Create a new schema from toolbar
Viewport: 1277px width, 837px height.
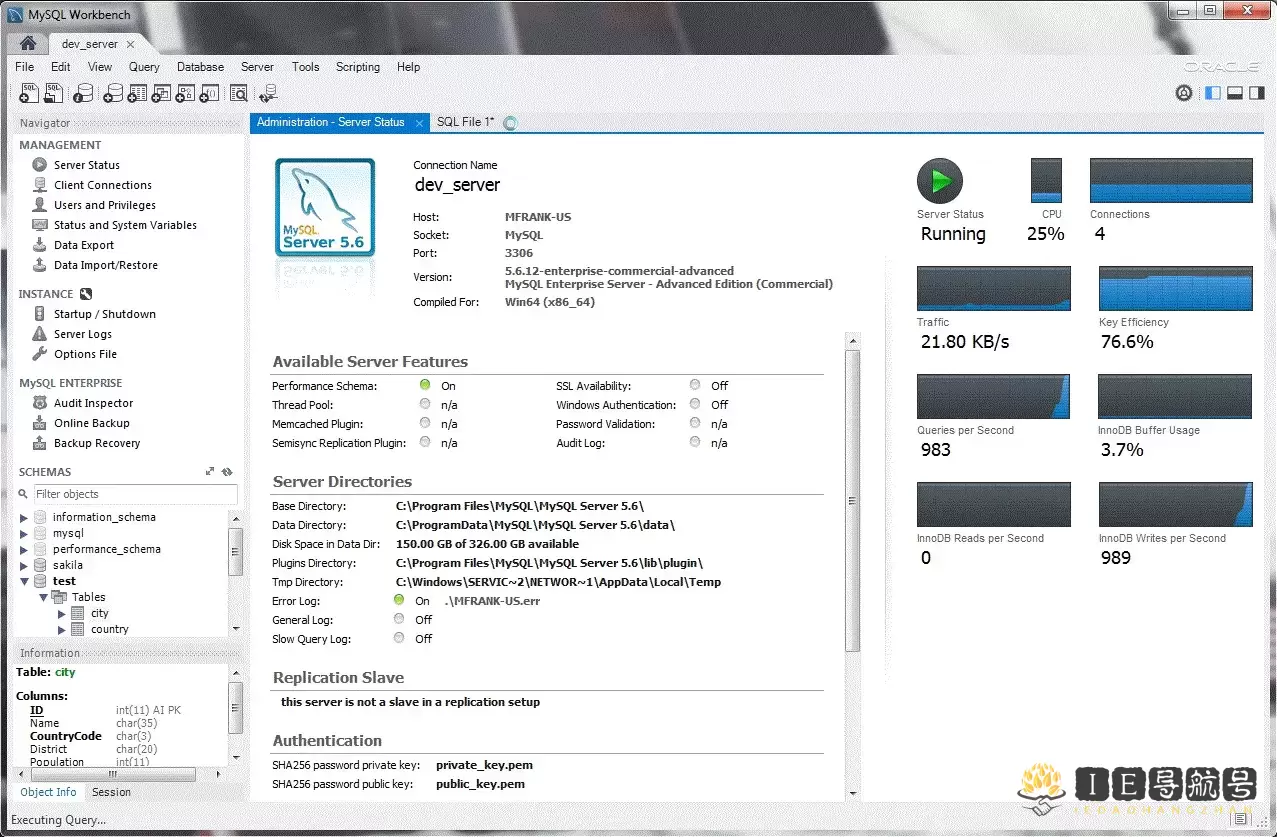coord(113,93)
